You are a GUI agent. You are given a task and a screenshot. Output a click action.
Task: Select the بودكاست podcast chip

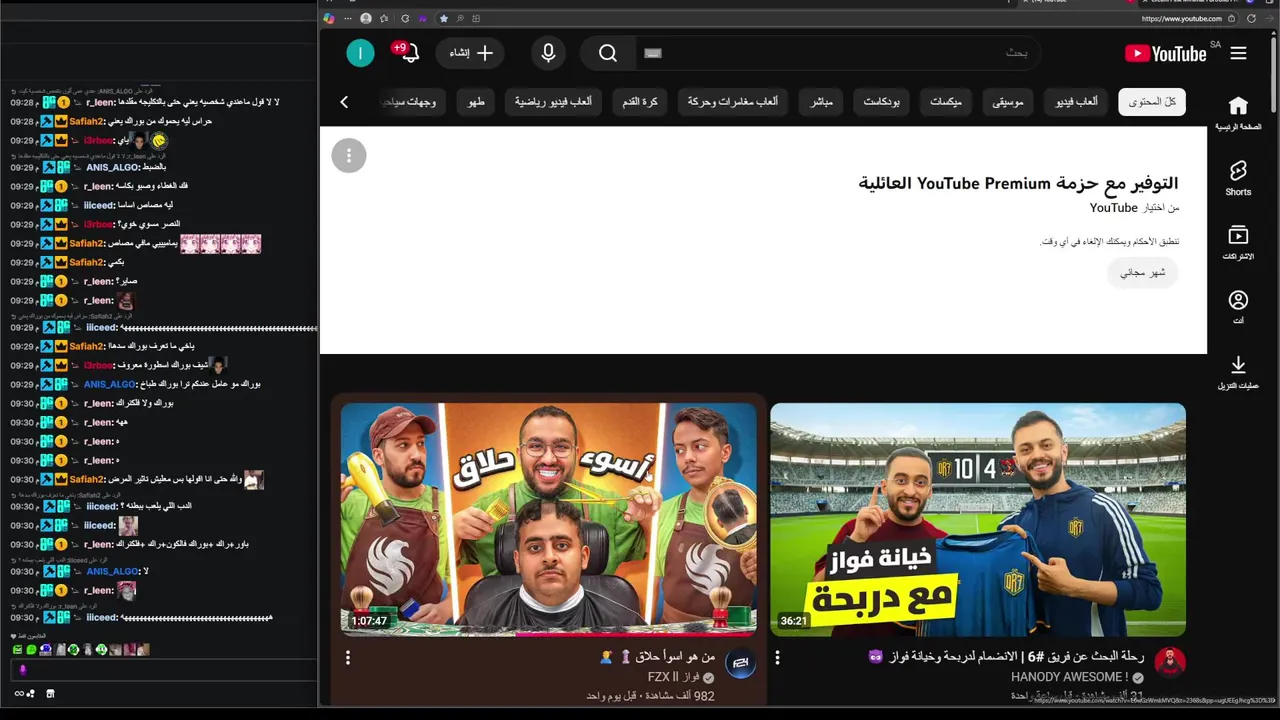882,102
